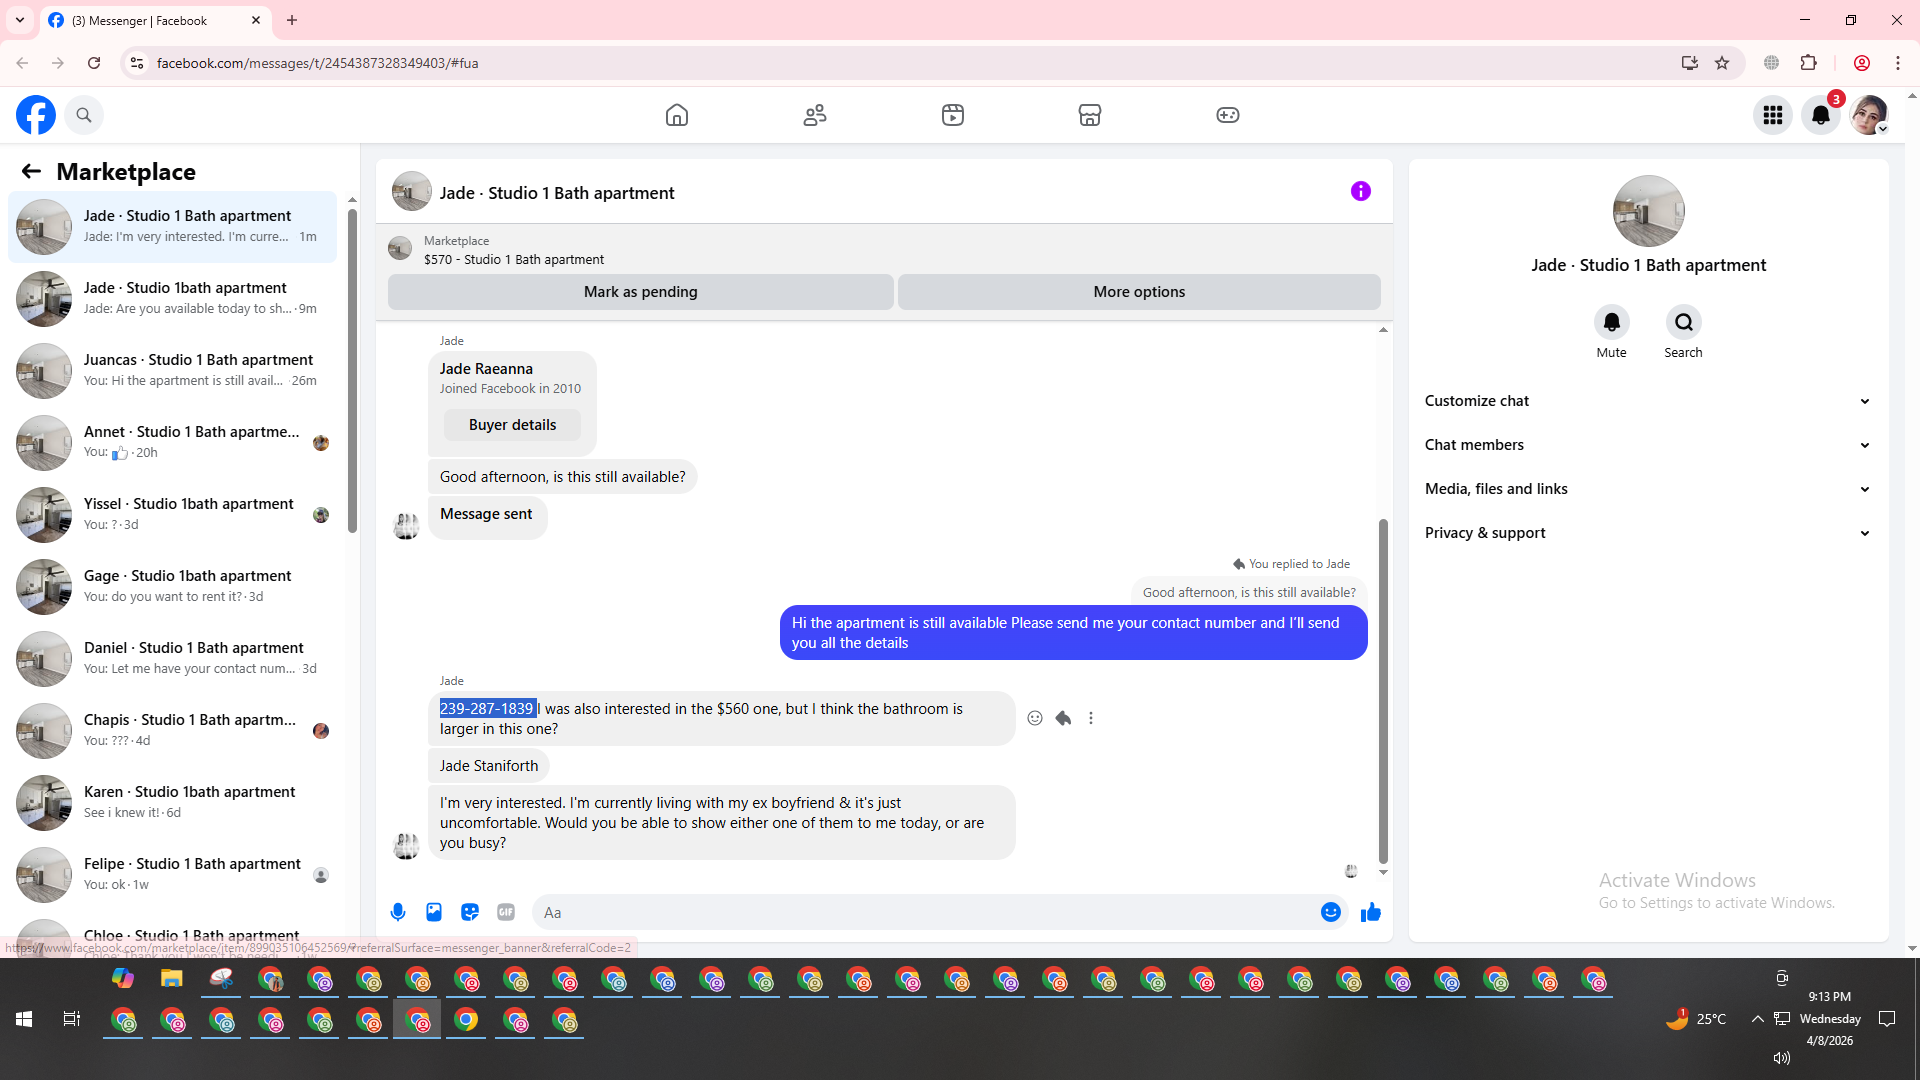The image size is (1920, 1080).
Task: React to Jade's message with emoji
Action: [1035, 718]
